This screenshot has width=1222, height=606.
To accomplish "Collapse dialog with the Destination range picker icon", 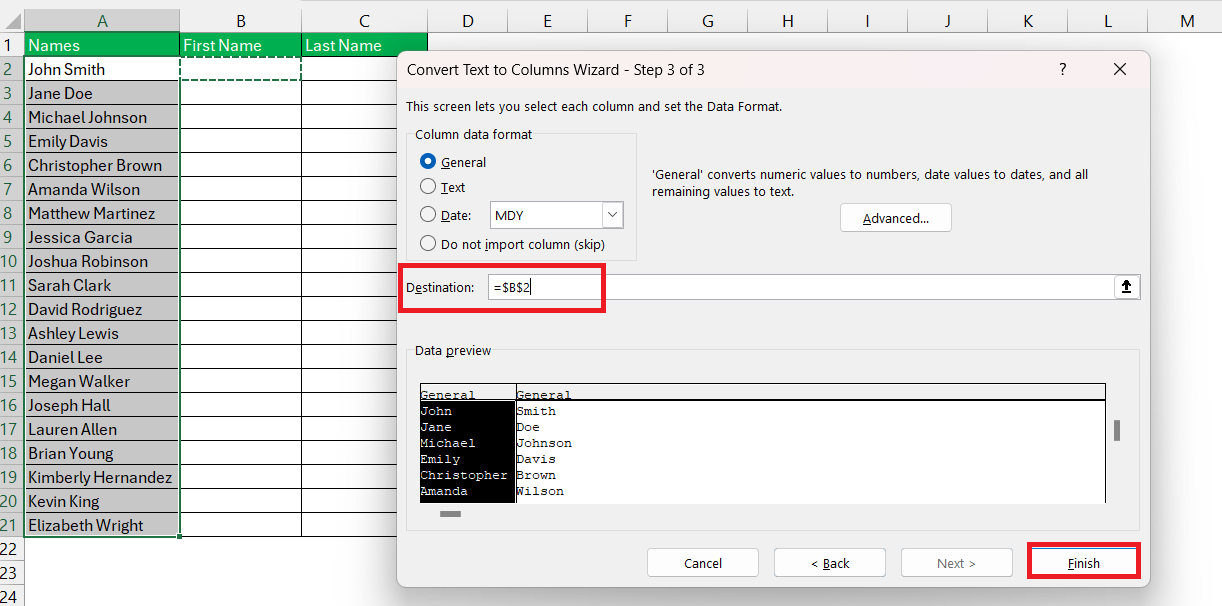I will [x=1127, y=287].
